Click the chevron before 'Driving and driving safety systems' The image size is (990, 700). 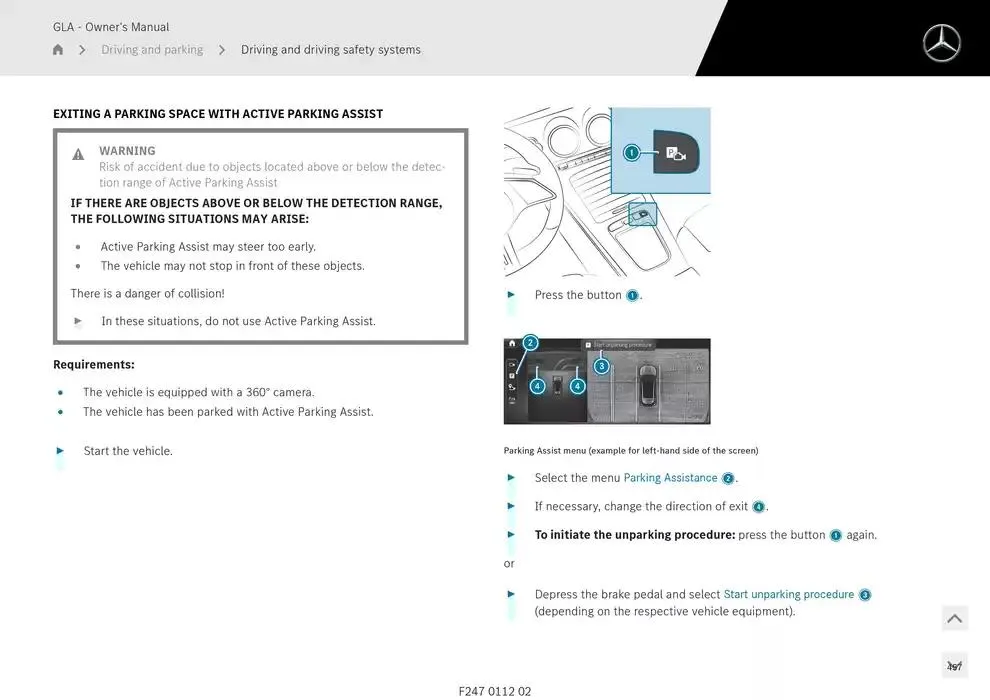tap(221, 50)
